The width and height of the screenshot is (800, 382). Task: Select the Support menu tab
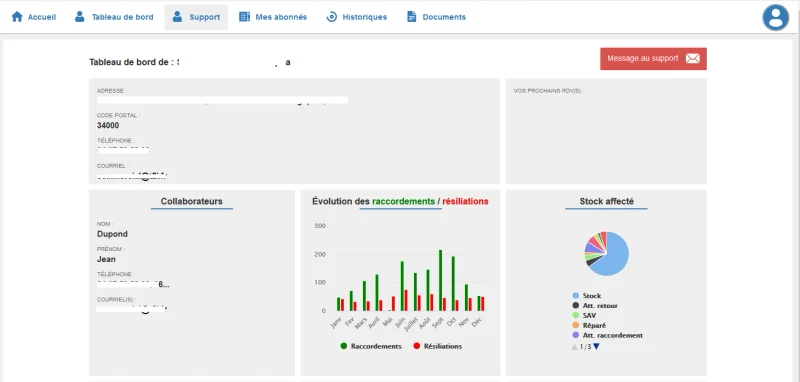pyautogui.click(x=196, y=17)
